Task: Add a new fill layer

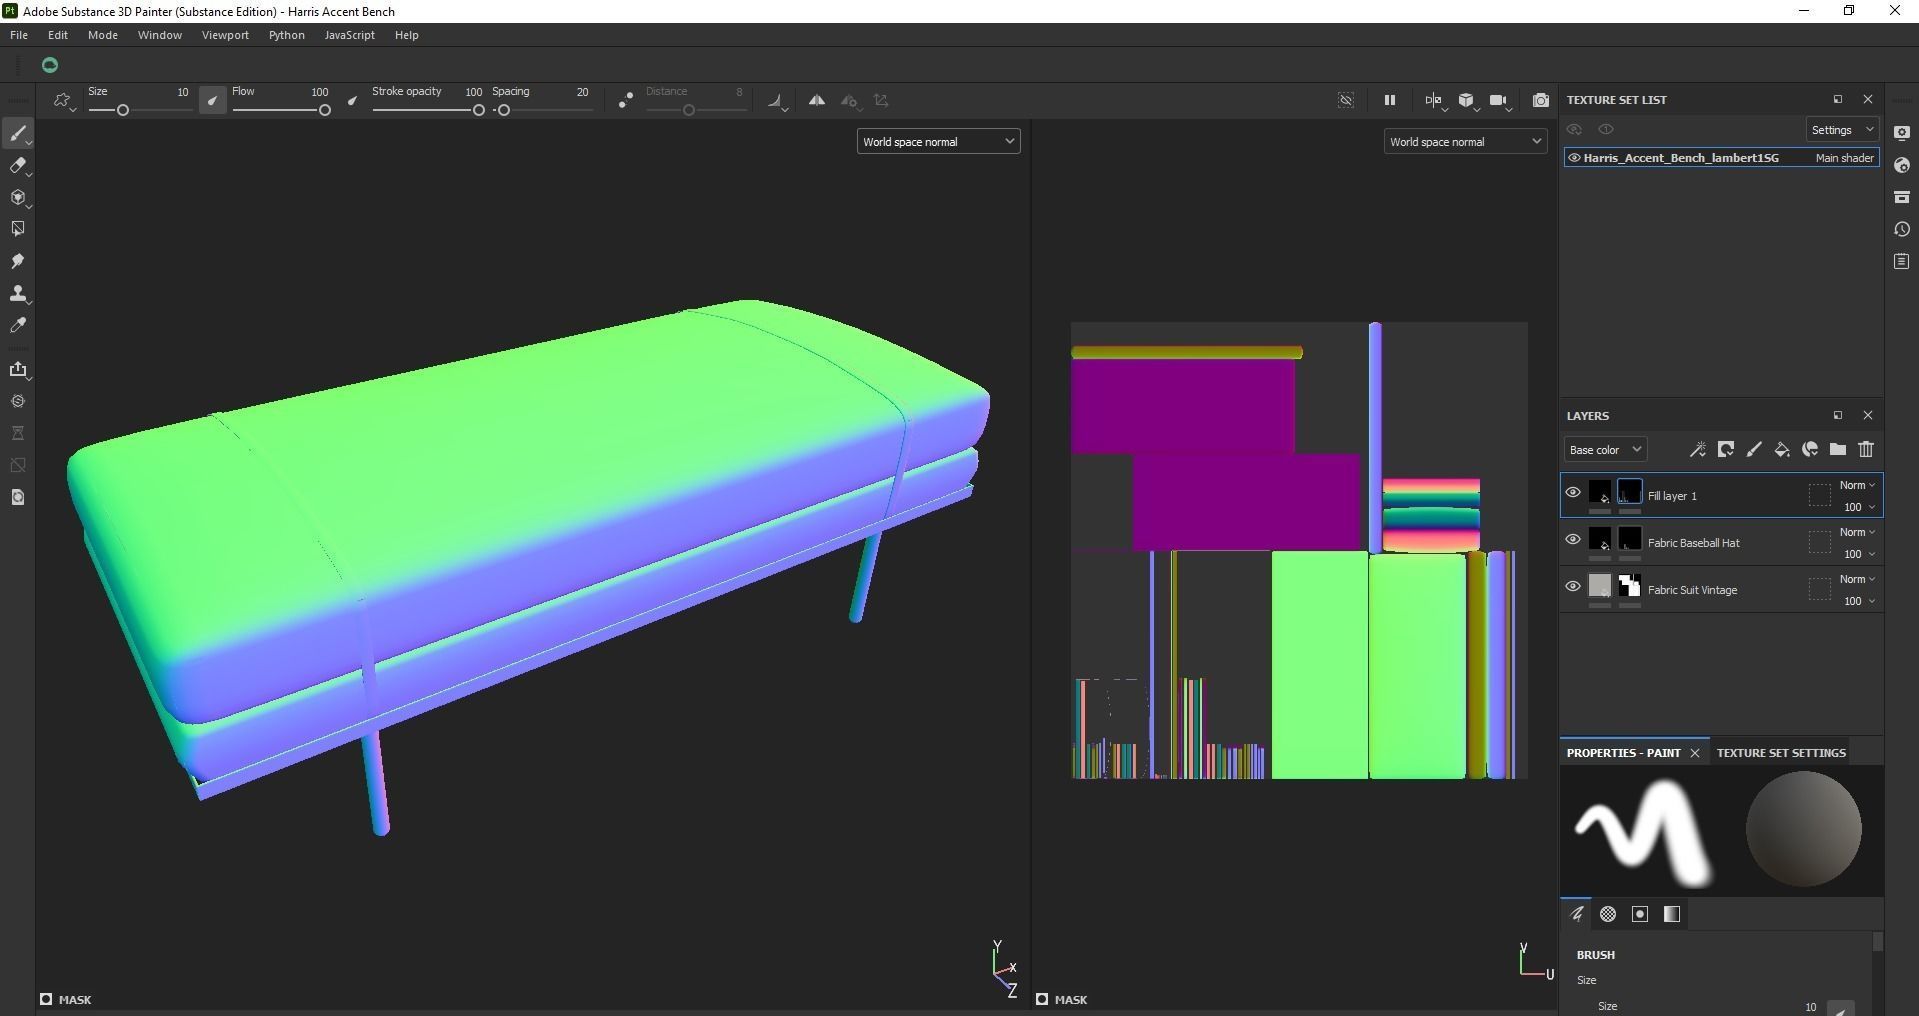Action: point(1781,450)
